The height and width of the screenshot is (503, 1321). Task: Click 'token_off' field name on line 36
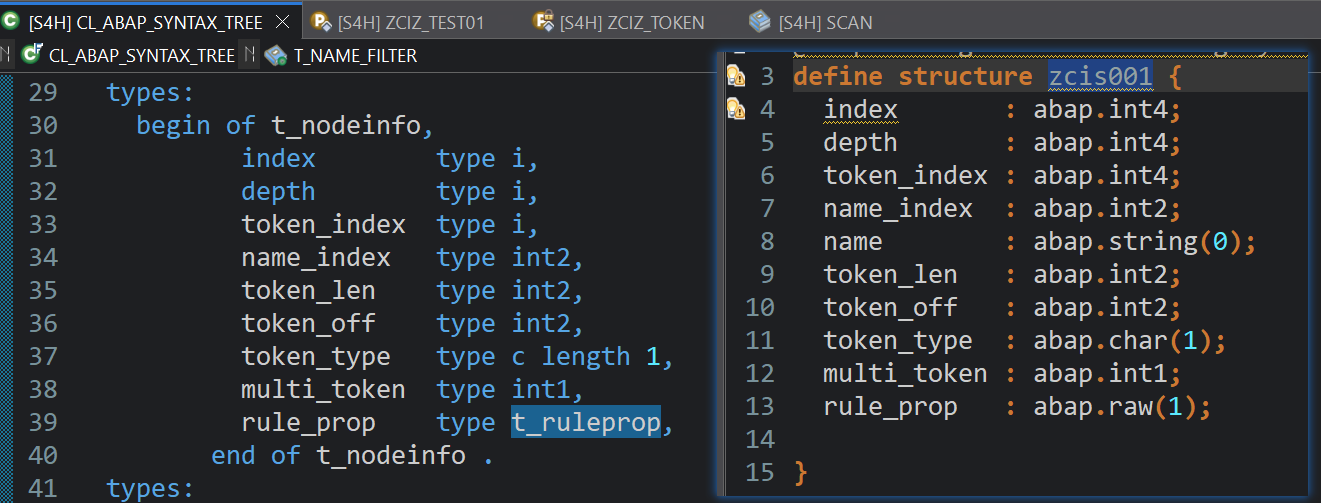pos(308,324)
